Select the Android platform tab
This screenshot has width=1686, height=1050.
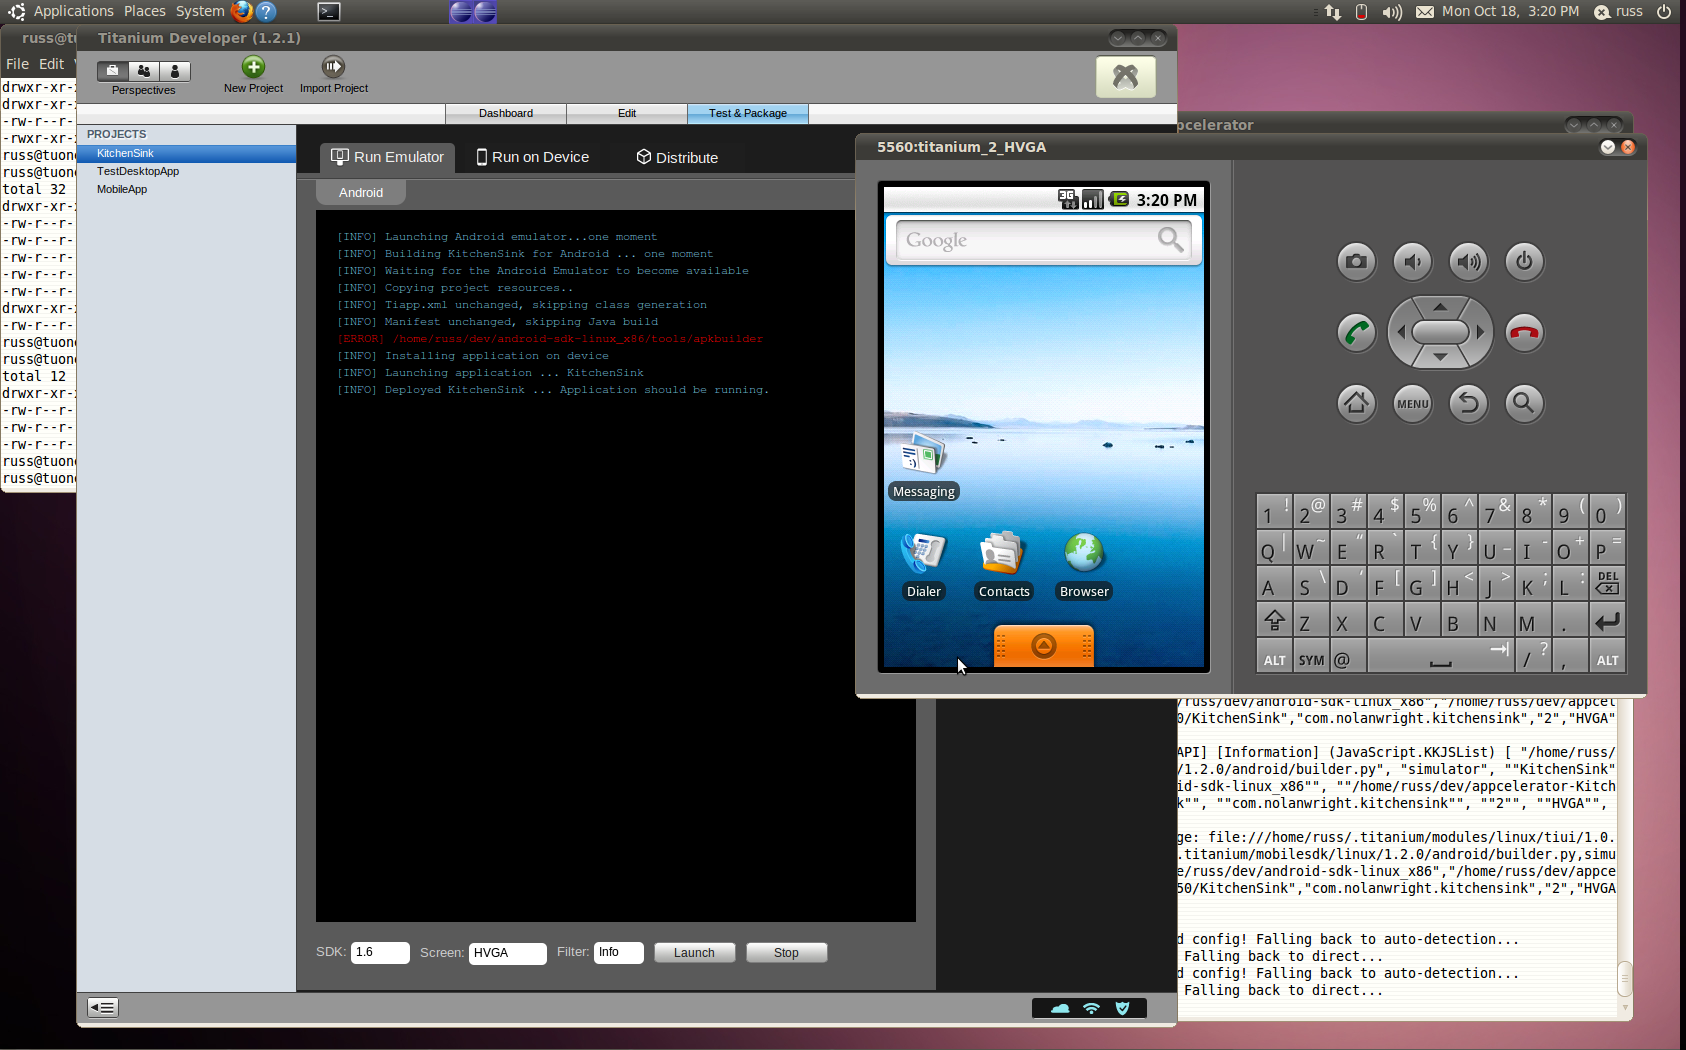361,193
